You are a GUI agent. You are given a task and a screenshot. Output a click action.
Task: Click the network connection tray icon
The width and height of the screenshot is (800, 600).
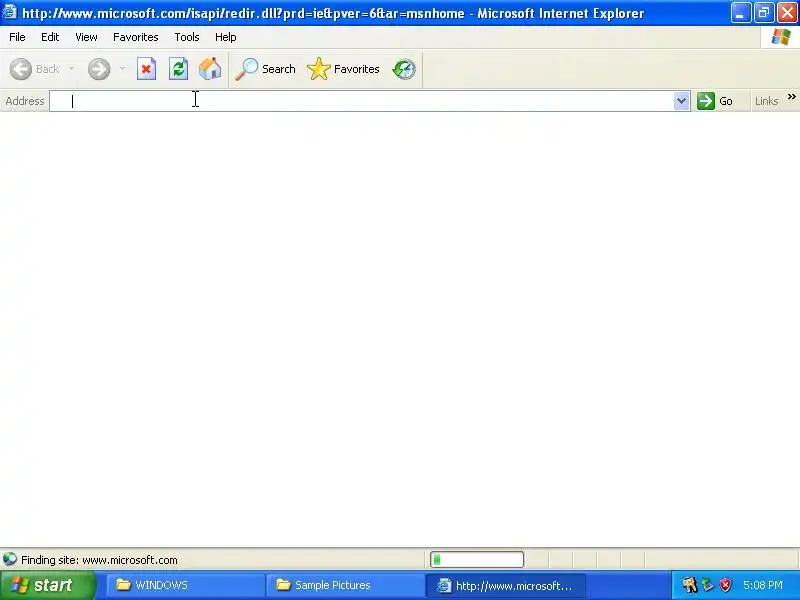click(x=708, y=585)
